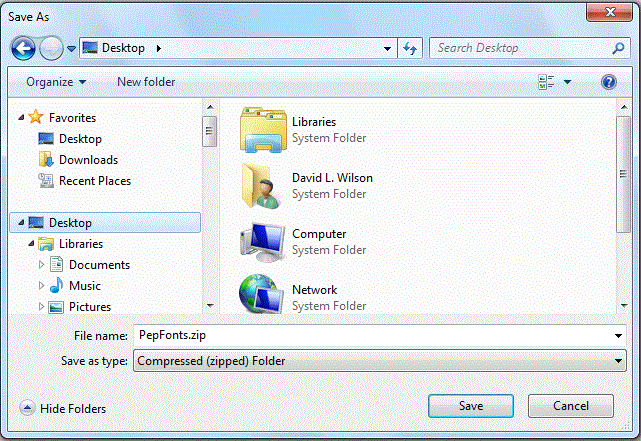Open the File name dropdown arrow
Viewport: 641px width, 441px height.
[618, 336]
